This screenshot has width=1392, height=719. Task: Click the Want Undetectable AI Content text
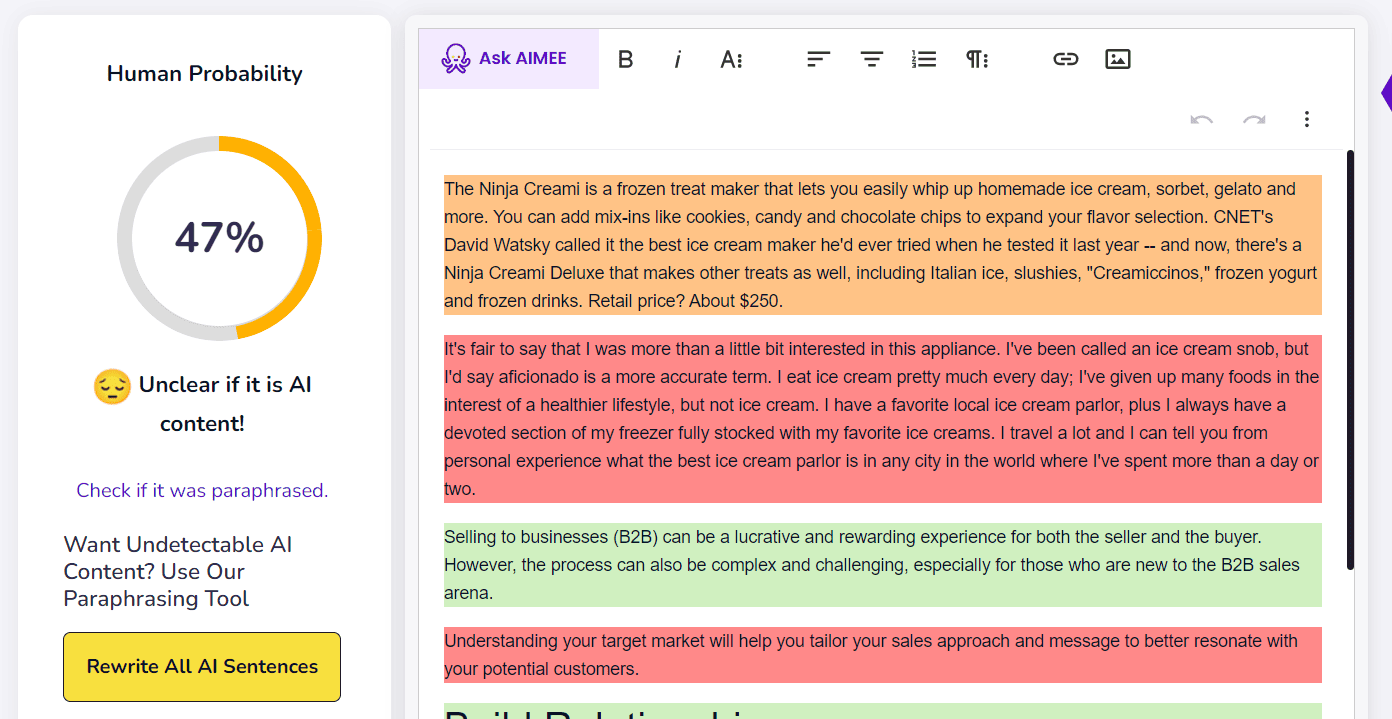coord(178,571)
